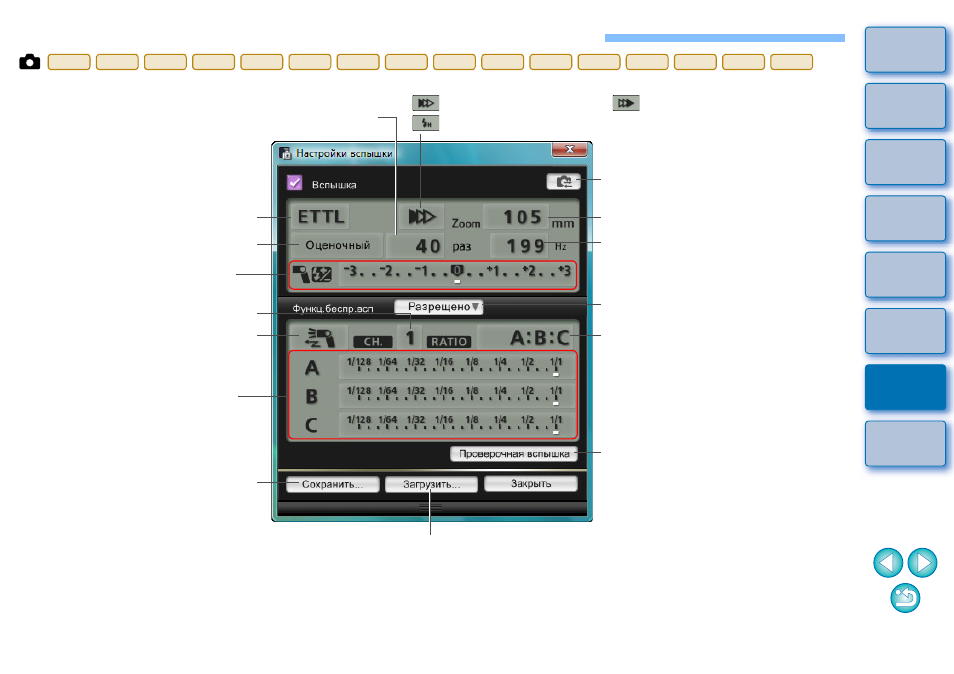This screenshot has width=954, height=674.
Task: Close the Настройки вспышки window with X
Action: (569, 150)
